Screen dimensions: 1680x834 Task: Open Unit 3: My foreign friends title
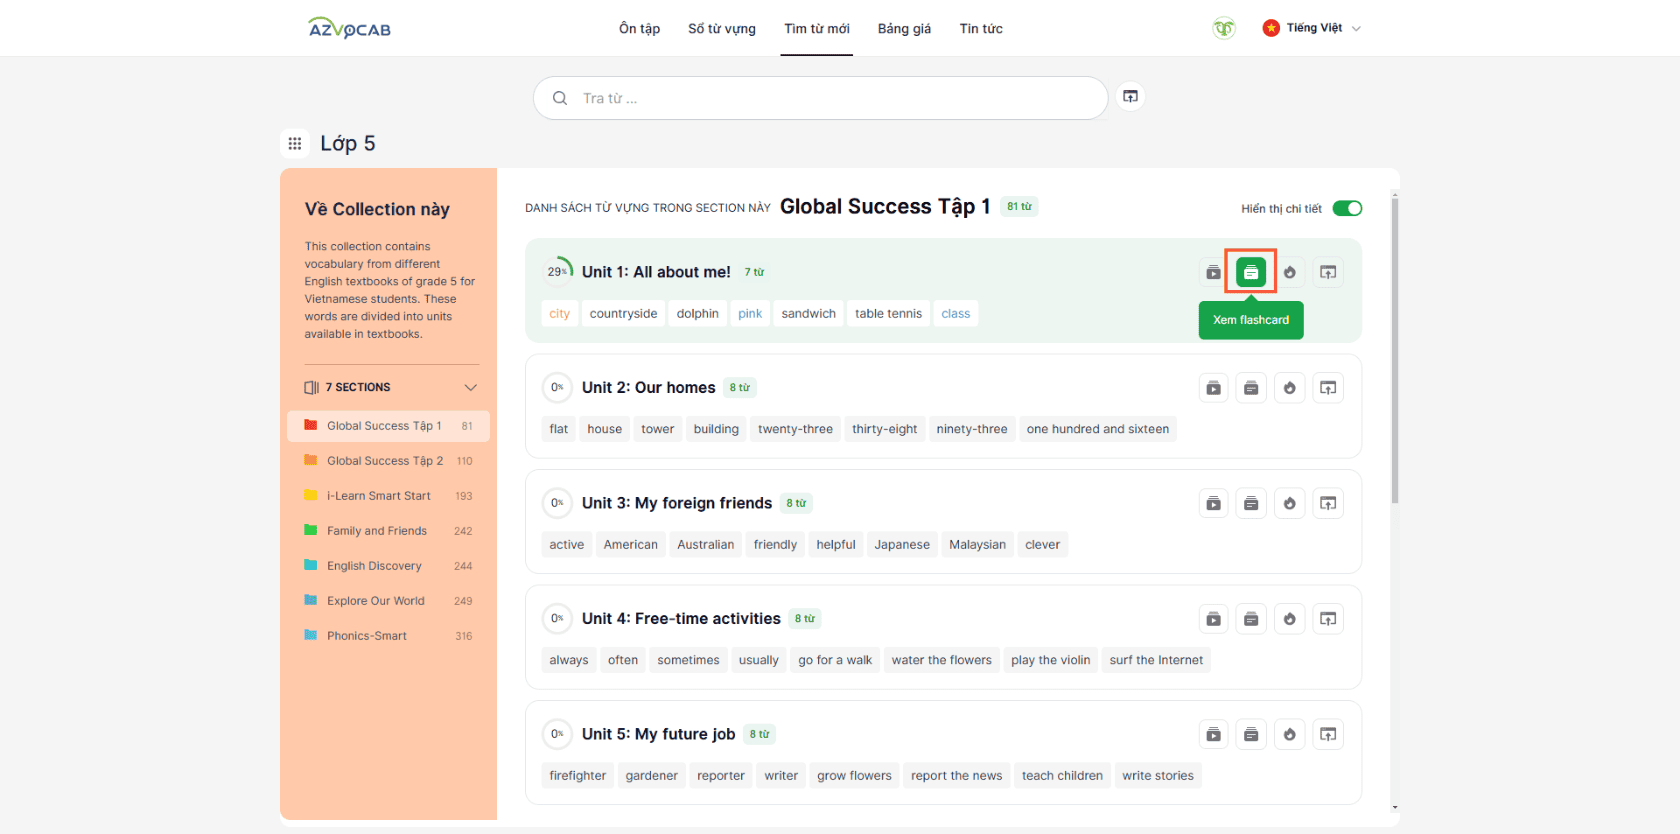tap(677, 503)
